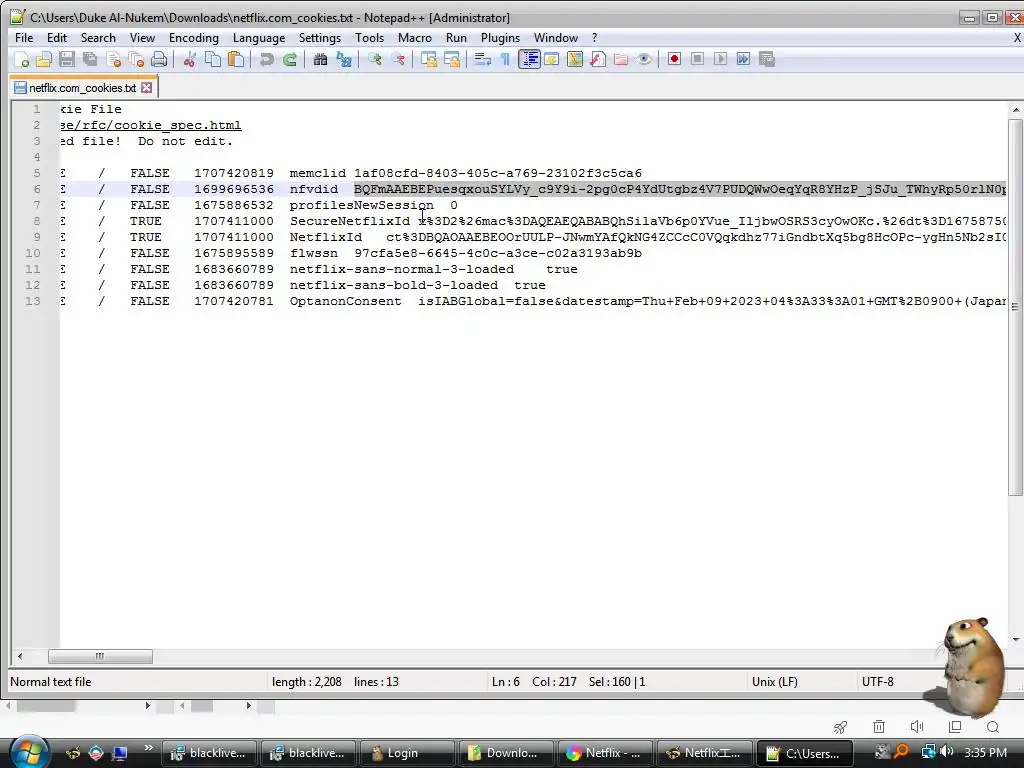Click the horizontal scrollbar thumb in editor
Screen dimensions: 1024x768
(100, 656)
